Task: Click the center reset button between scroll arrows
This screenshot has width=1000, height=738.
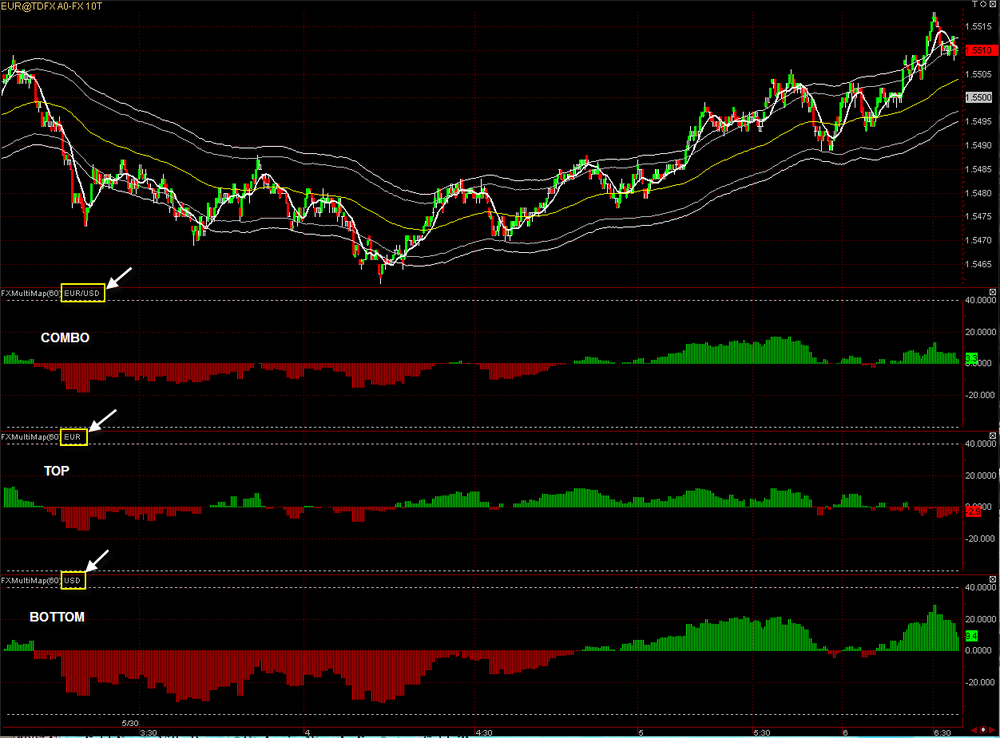Action: pos(983,730)
